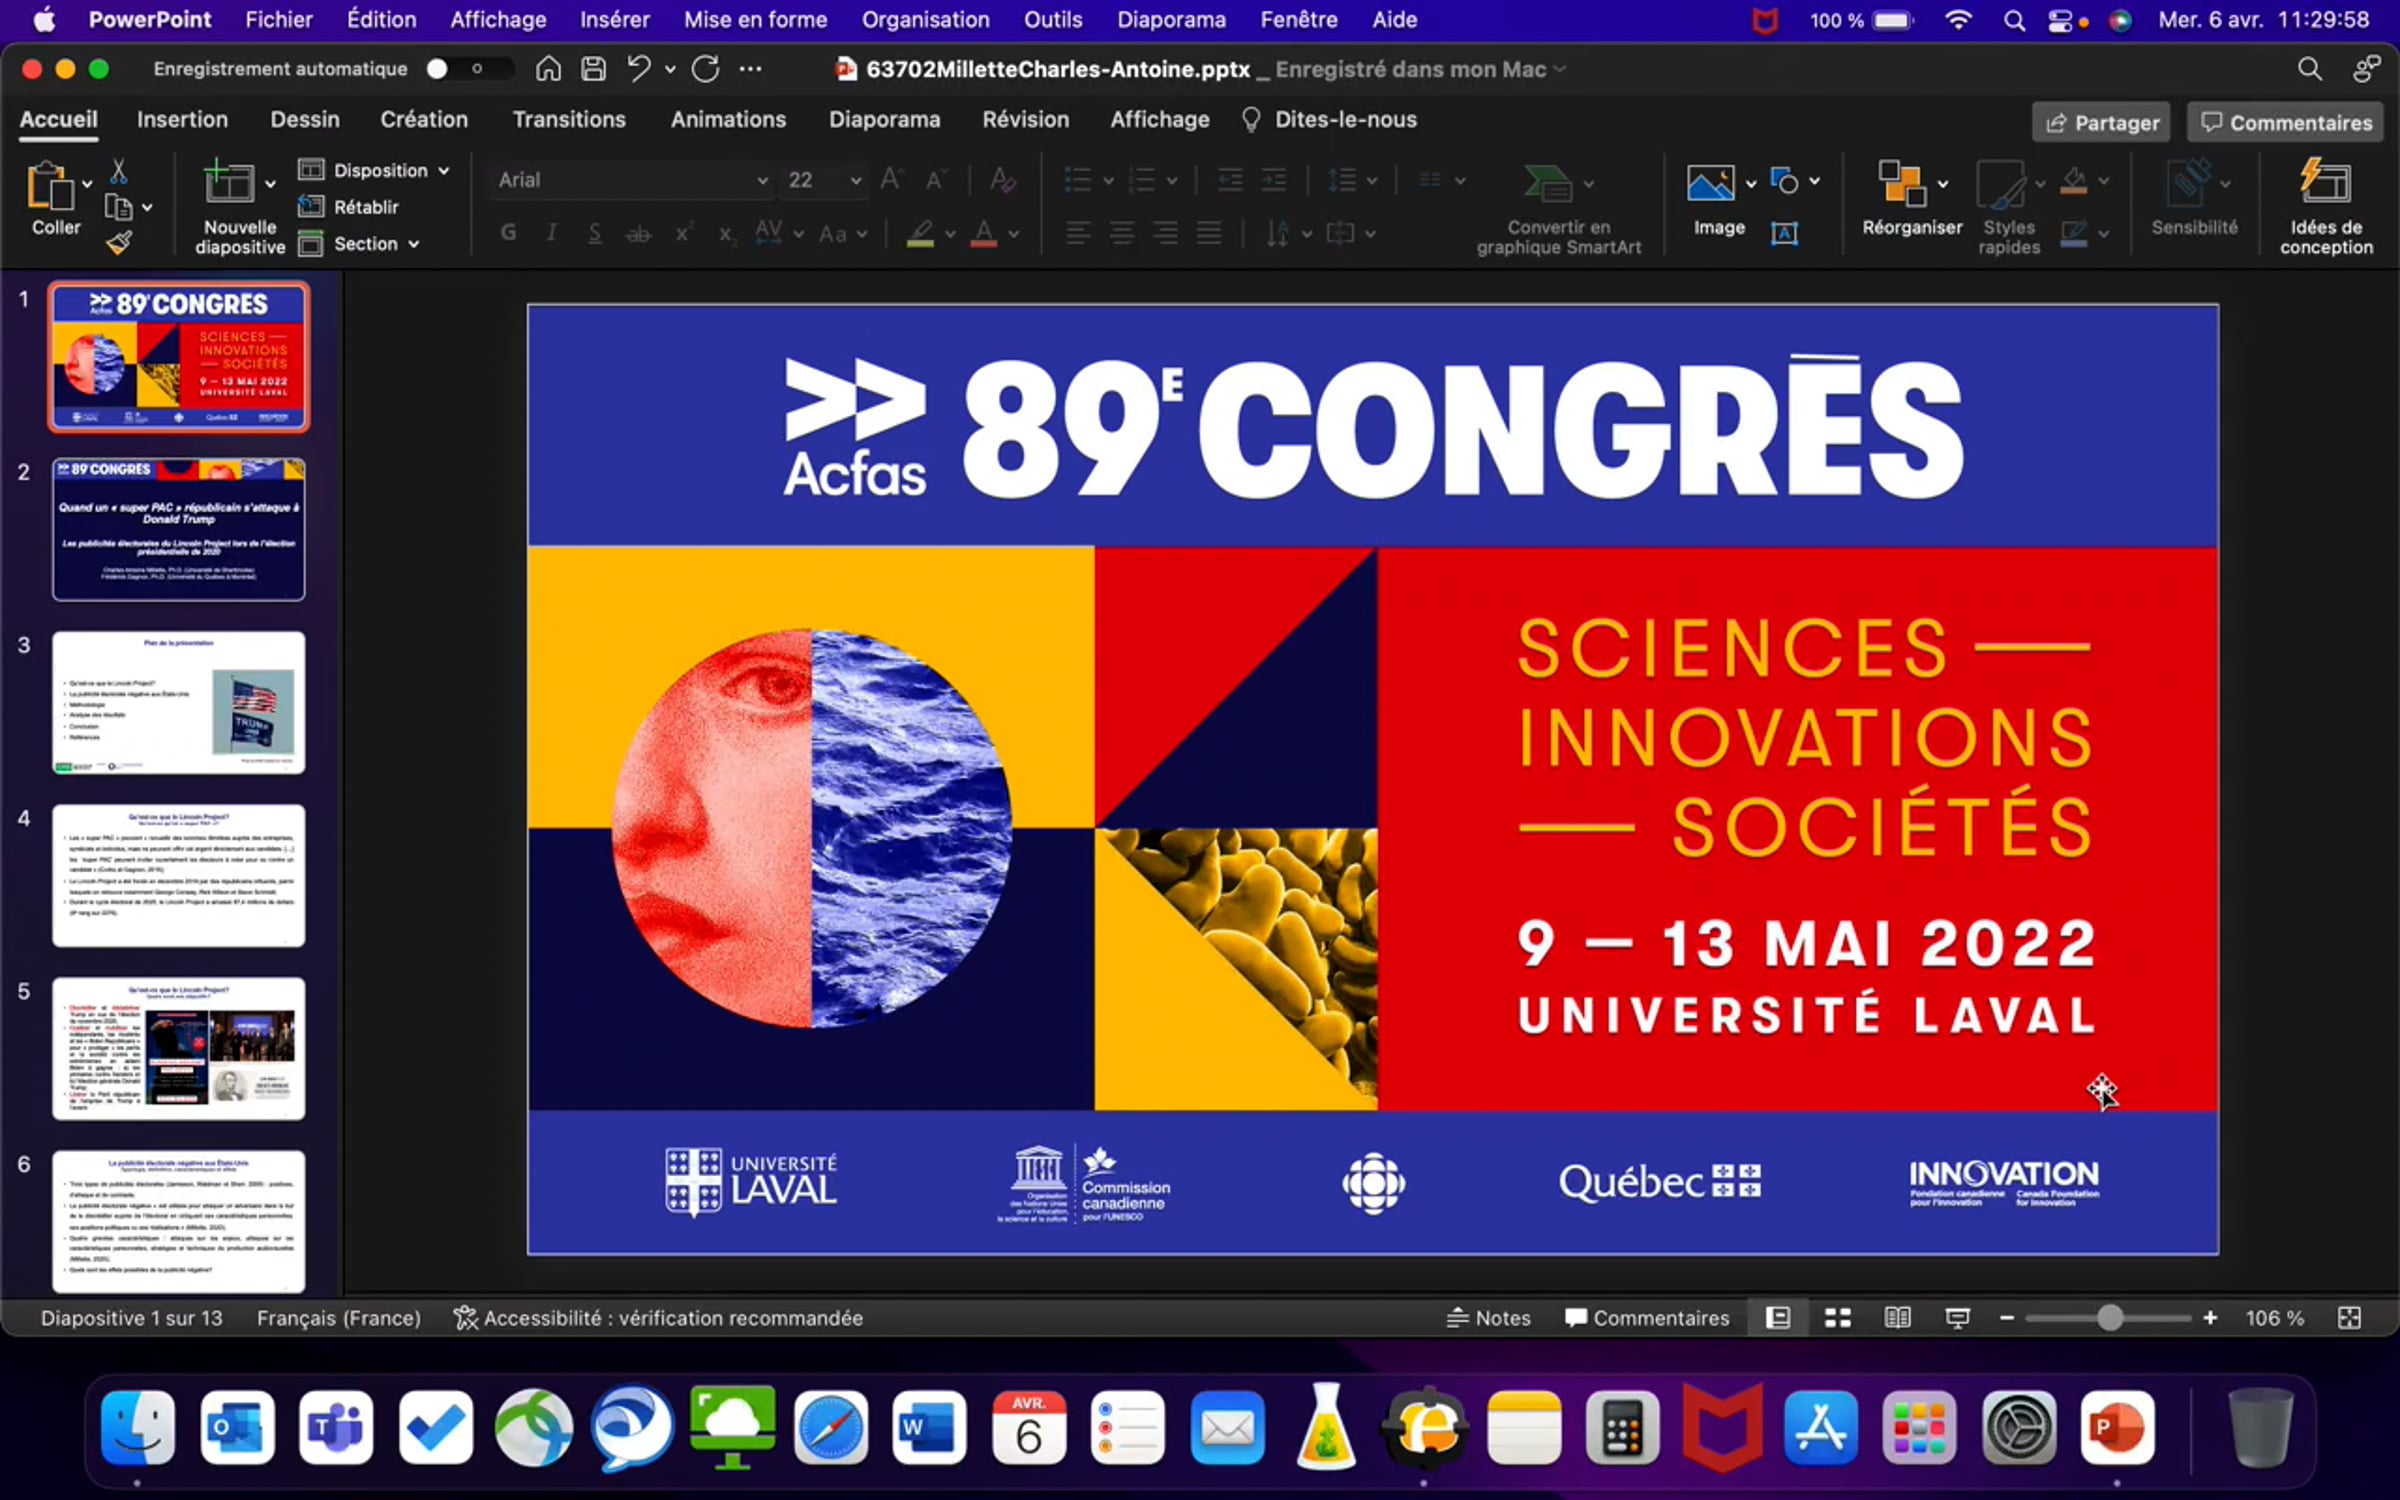This screenshot has height=1500, width=2400.
Task: Click Français (France) language indicator
Action: coord(339,1318)
